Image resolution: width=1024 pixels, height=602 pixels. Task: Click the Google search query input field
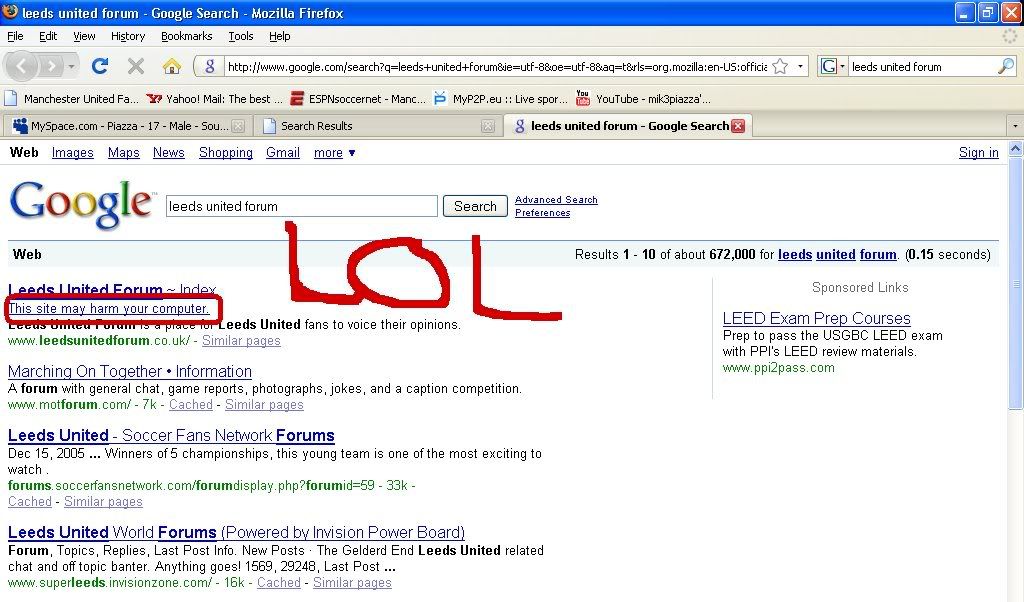coord(302,206)
